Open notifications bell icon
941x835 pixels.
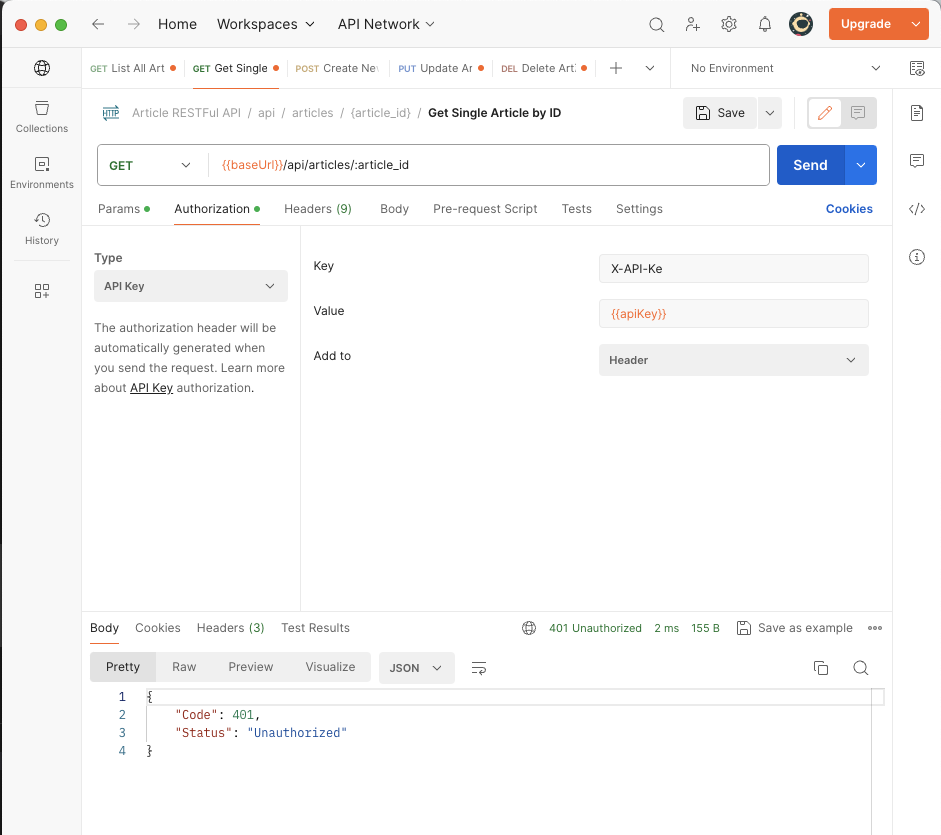765,25
